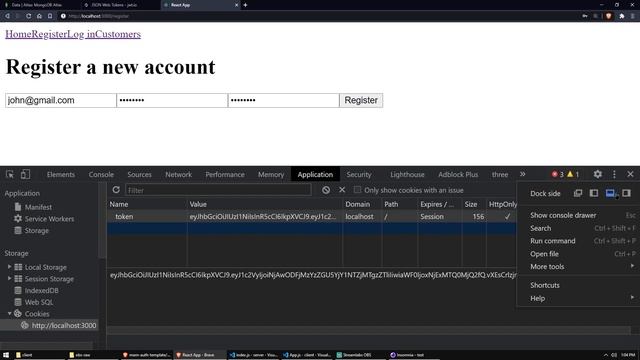Image resolution: width=640 pixels, height=360 pixels.
Task: Select Web SQL in storage tree
Action: tap(39, 302)
